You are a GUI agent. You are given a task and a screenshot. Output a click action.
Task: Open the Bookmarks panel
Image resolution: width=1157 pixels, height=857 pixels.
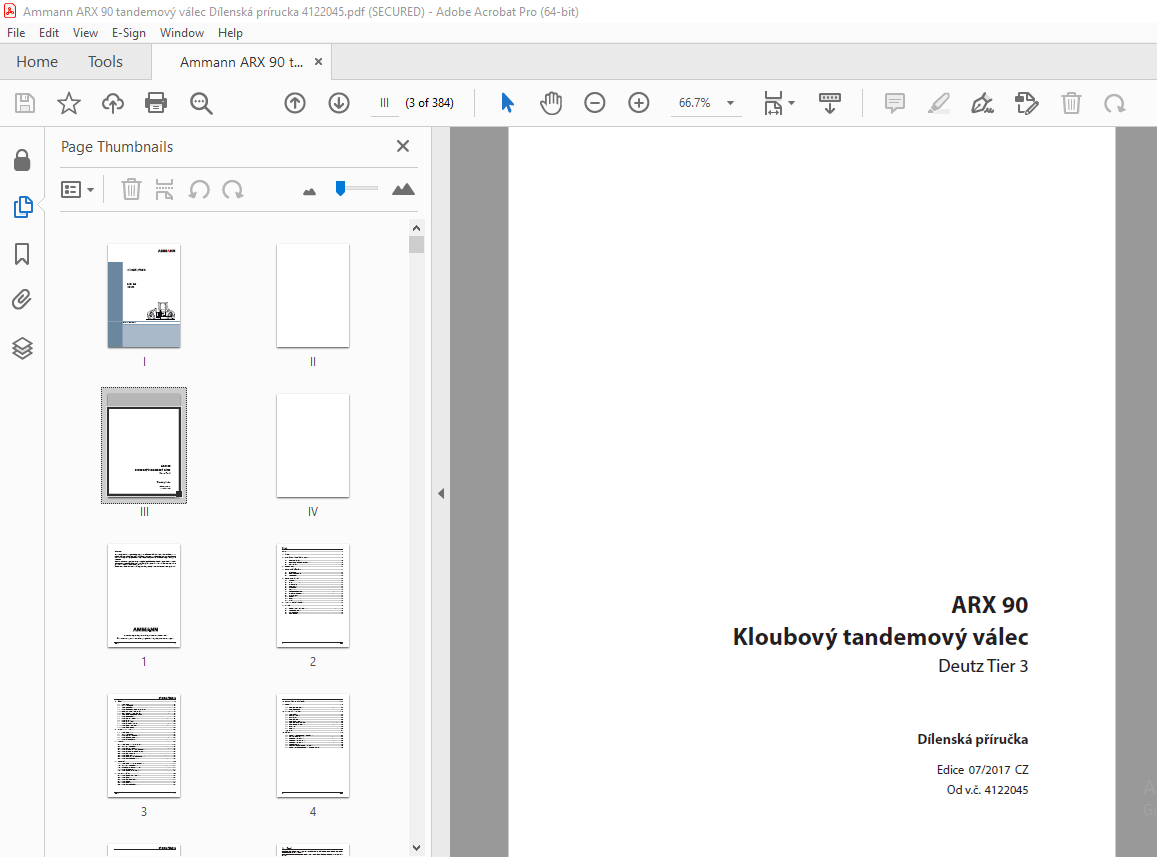(22, 254)
